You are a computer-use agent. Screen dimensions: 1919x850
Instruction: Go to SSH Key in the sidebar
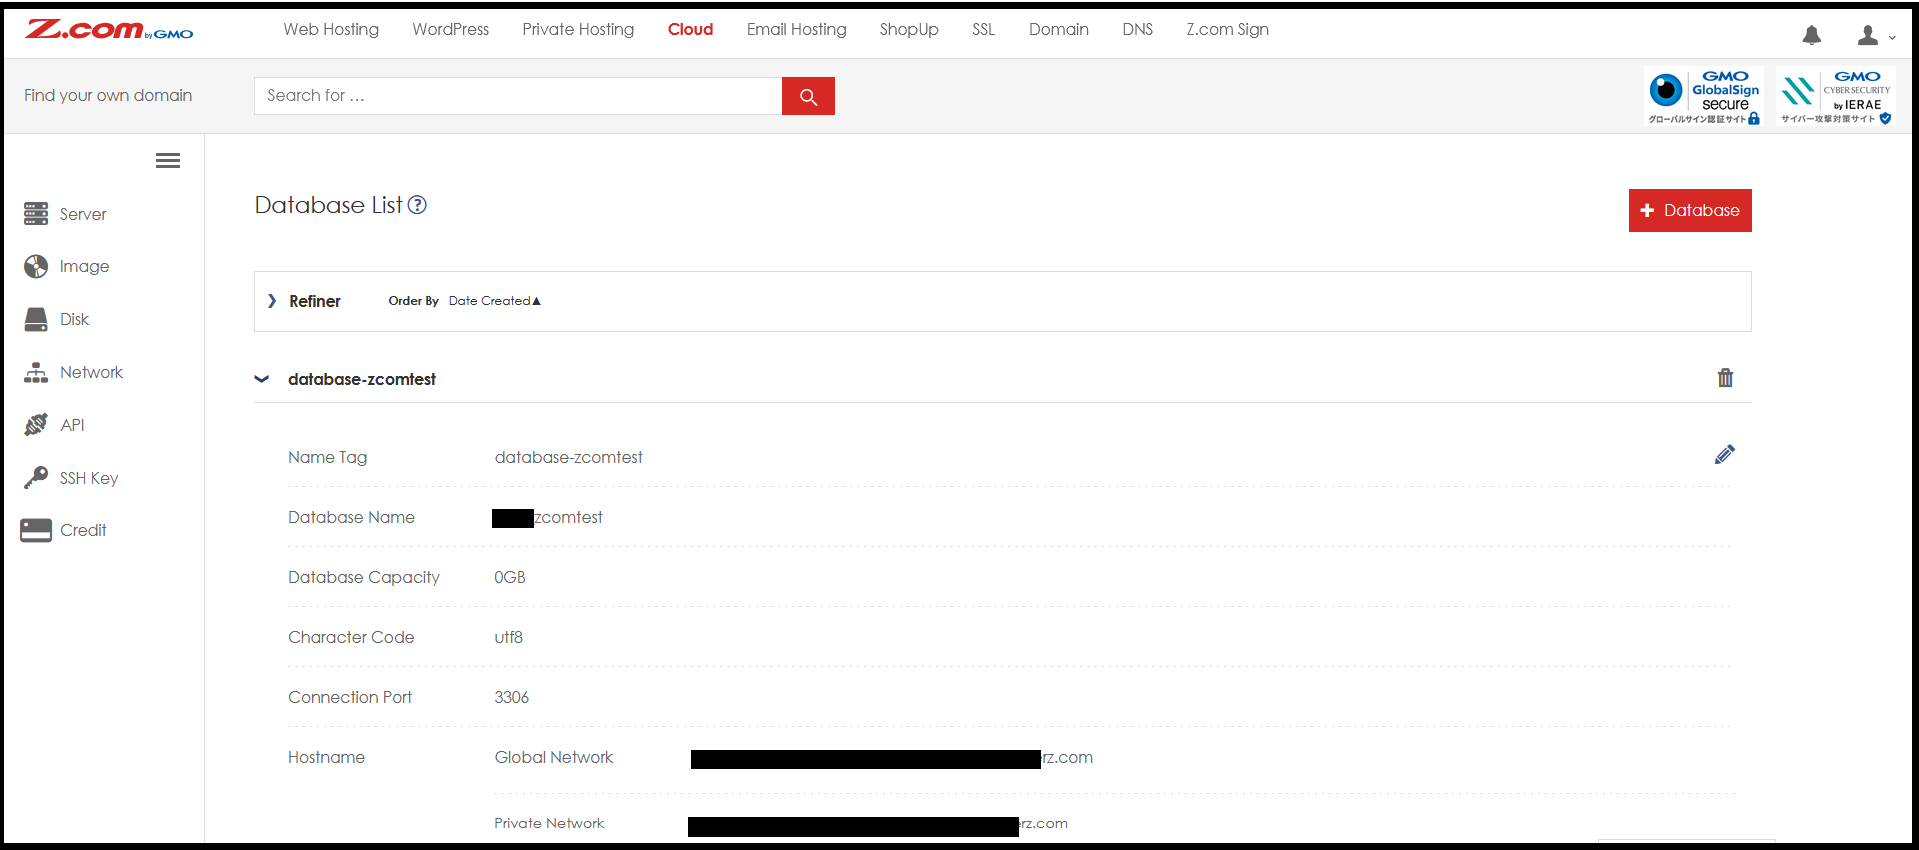[x=89, y=478]
